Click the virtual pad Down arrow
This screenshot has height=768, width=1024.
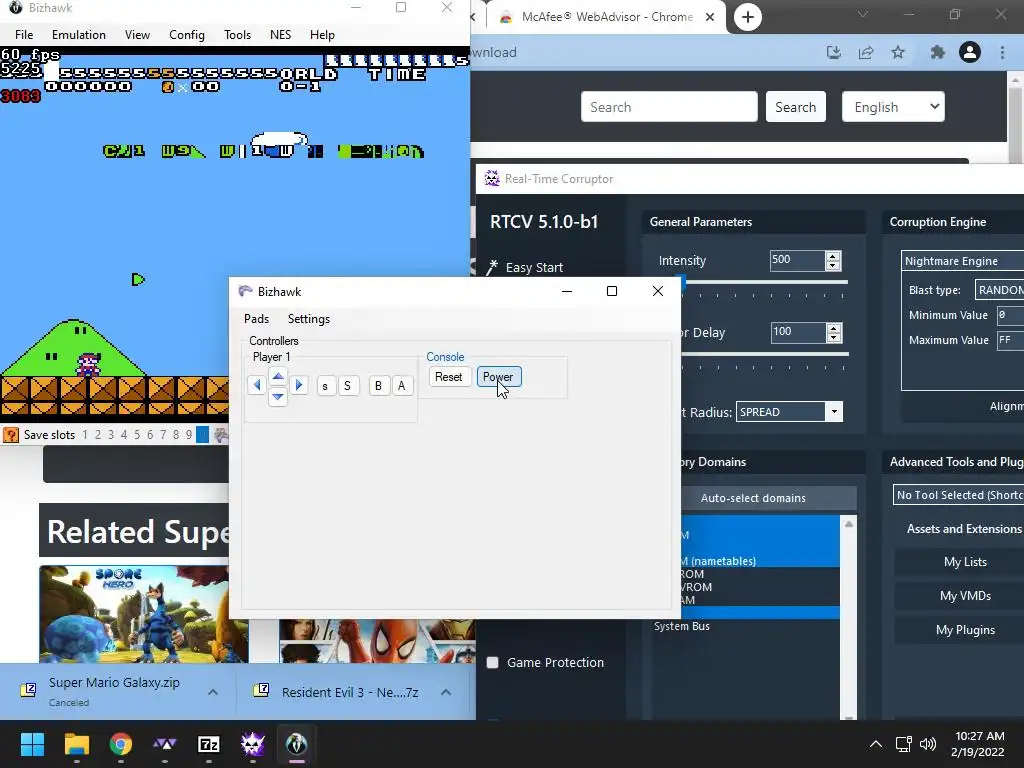(x=278, y=396)
